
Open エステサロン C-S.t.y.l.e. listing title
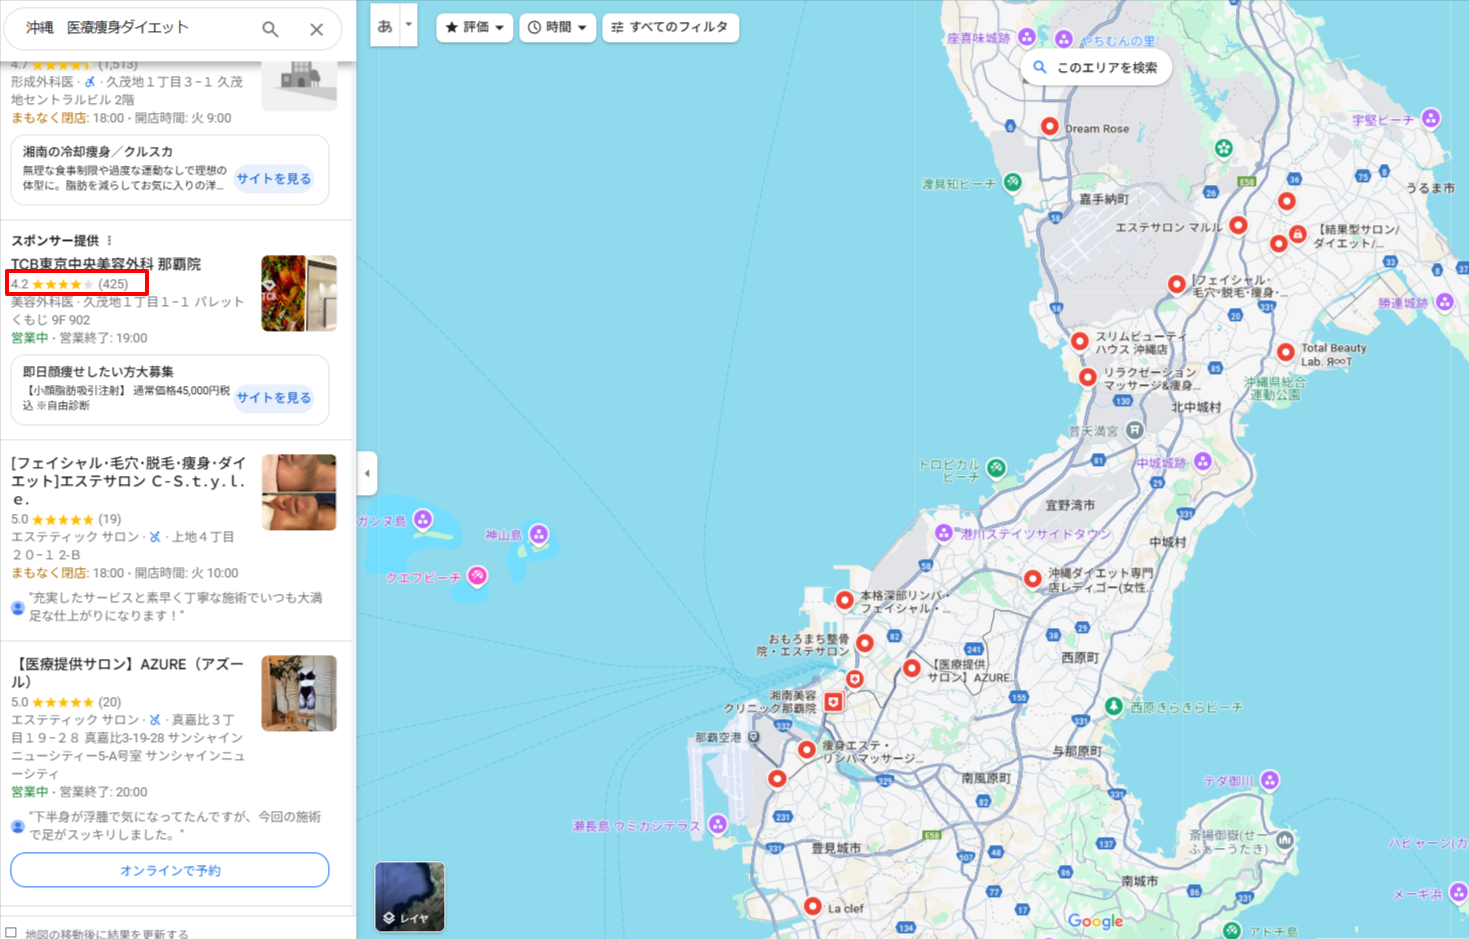(x=128, y=481)
